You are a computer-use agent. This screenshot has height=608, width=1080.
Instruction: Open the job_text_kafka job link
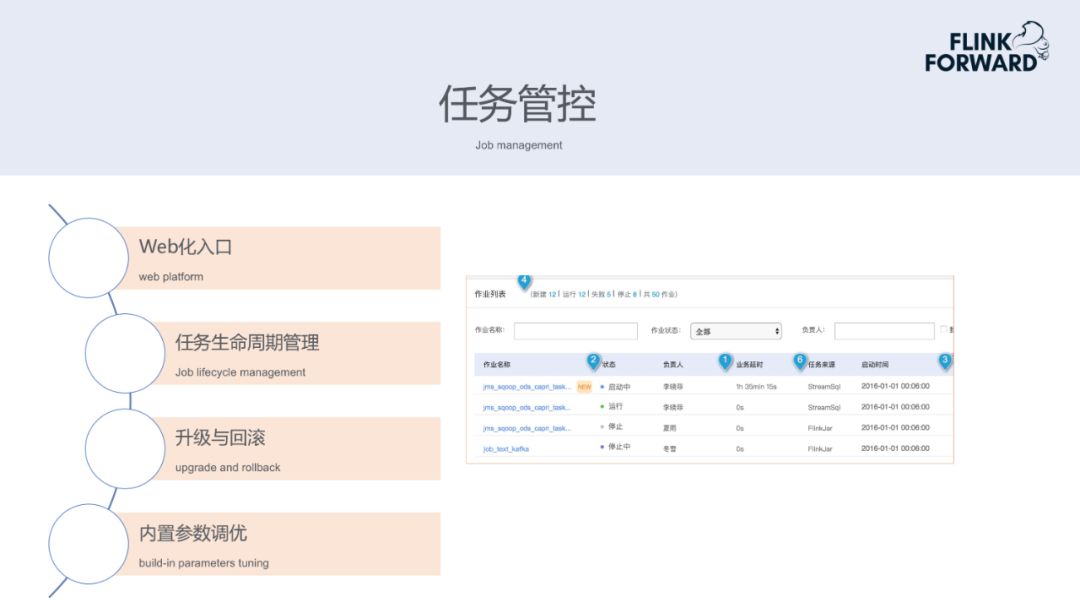click(x=506, y=449)
